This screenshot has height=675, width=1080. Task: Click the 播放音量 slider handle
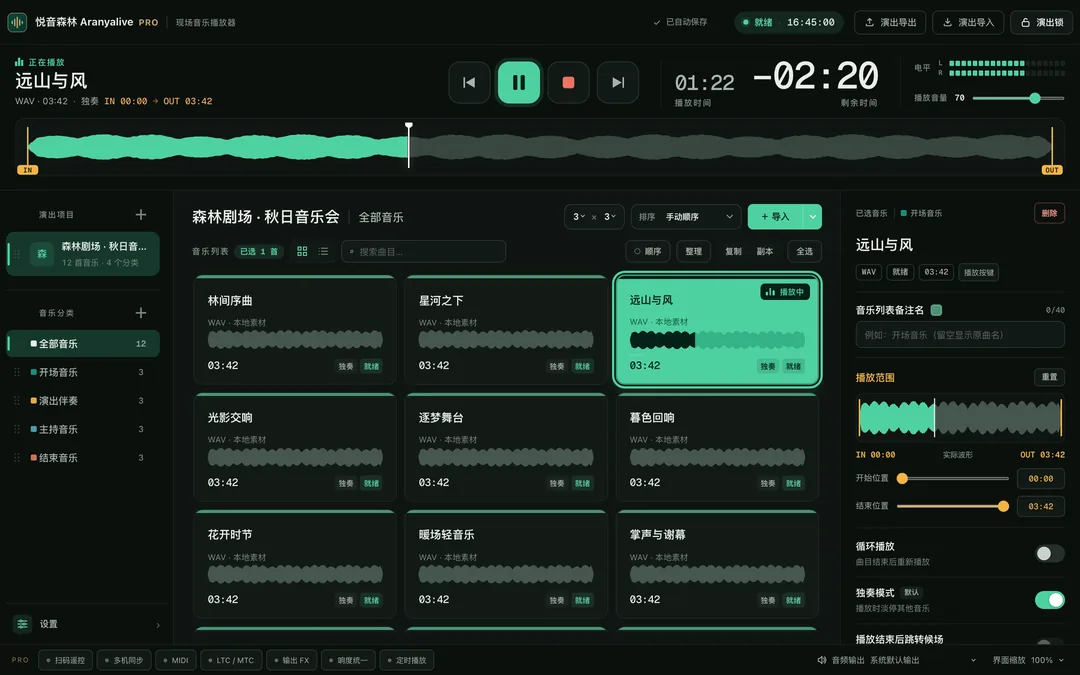(1035, 98)
